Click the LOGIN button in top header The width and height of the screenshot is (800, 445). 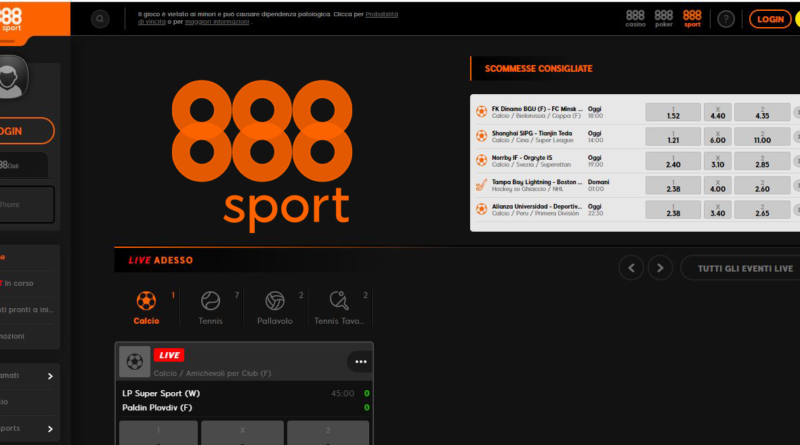click(770, 19)
